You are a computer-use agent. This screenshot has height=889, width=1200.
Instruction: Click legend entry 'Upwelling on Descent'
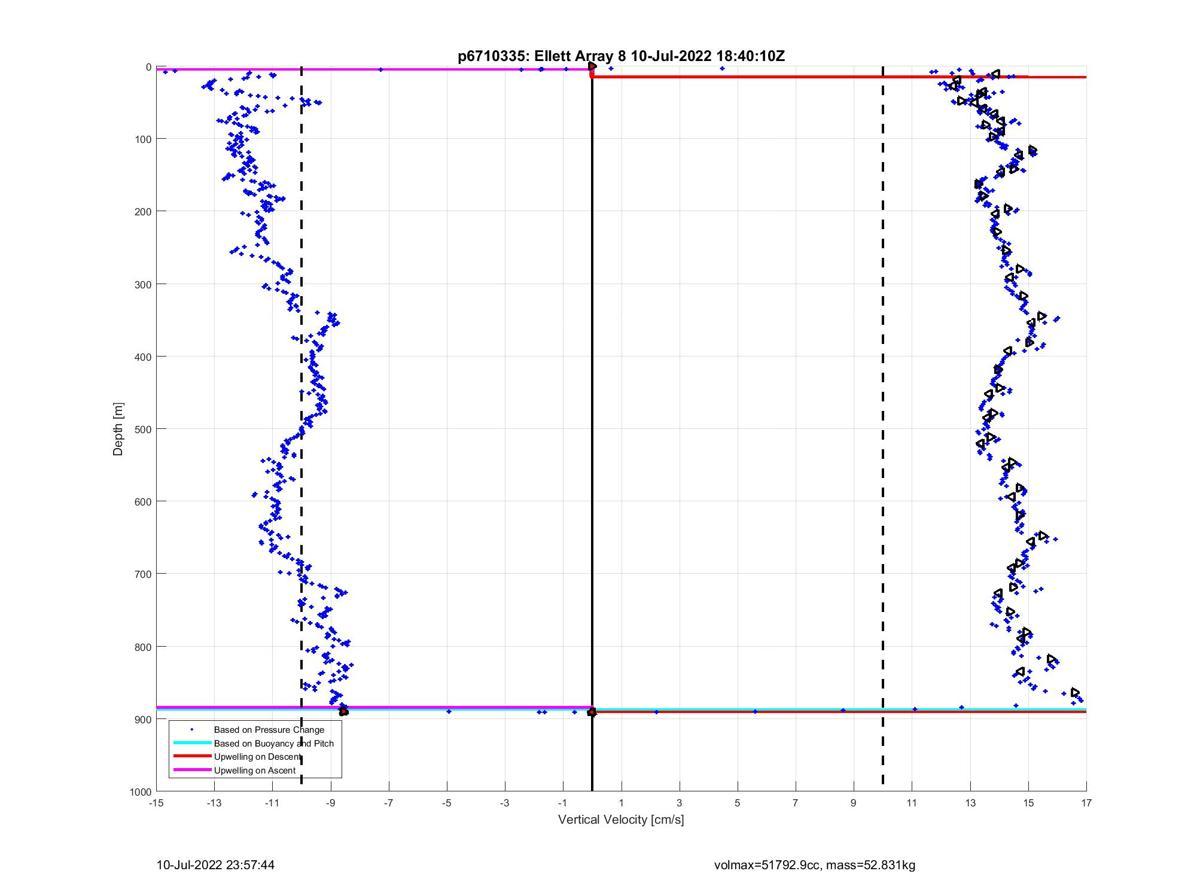(257, 757)
